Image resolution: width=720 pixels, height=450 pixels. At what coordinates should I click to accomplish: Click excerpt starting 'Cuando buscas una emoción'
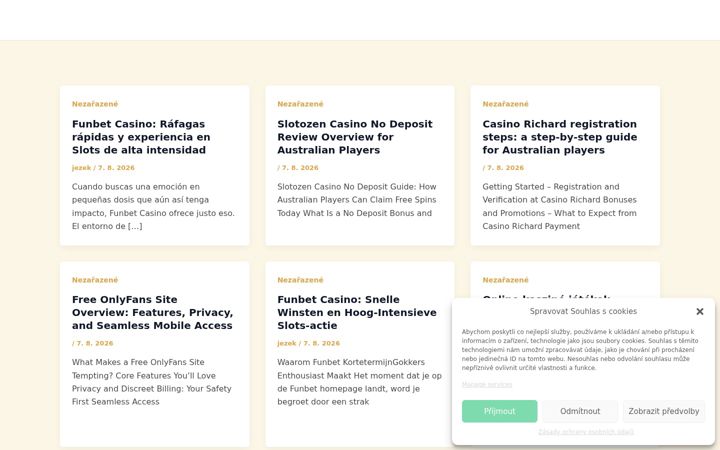pos(153,206)
